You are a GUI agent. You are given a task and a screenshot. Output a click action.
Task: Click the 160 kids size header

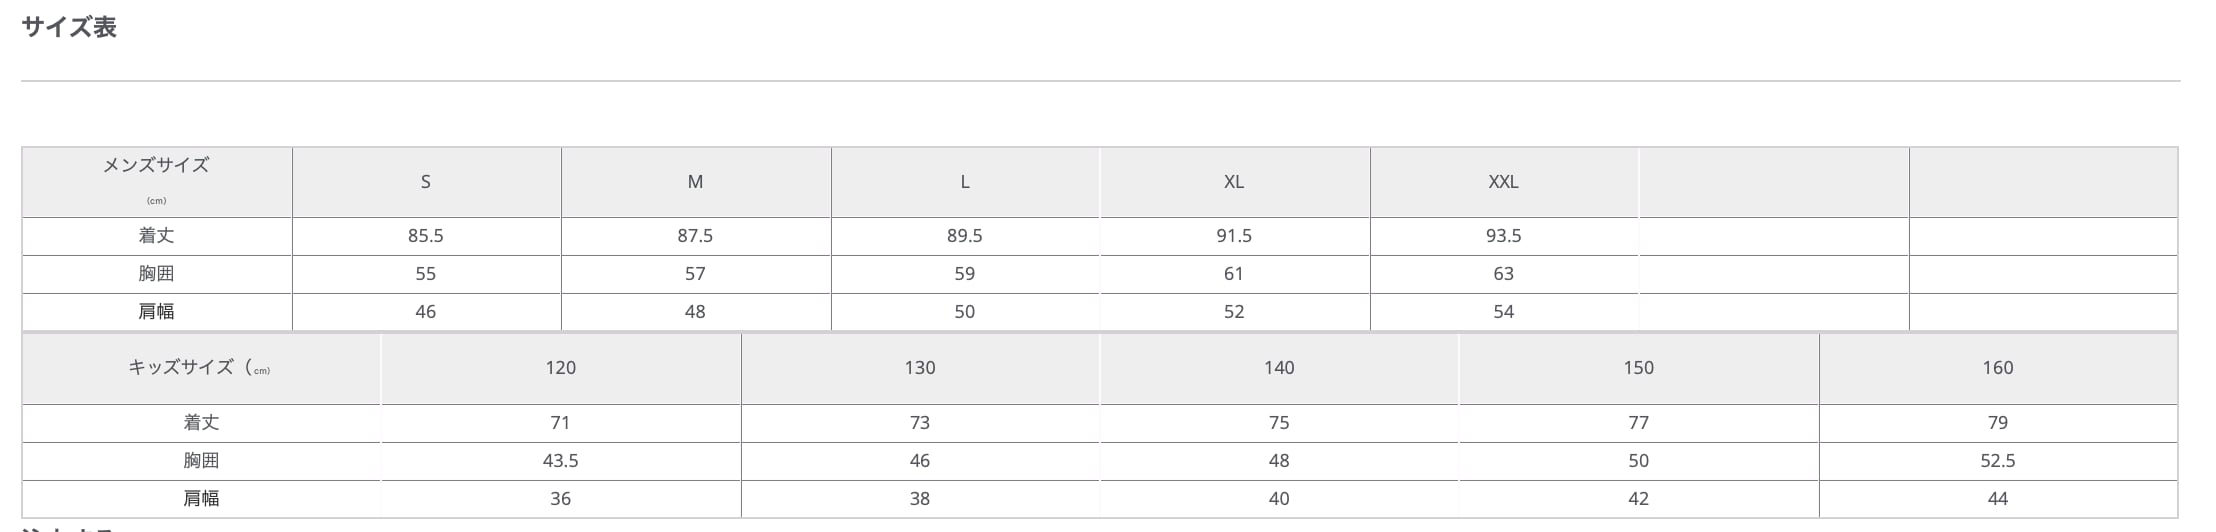(x=1997, y=368)
